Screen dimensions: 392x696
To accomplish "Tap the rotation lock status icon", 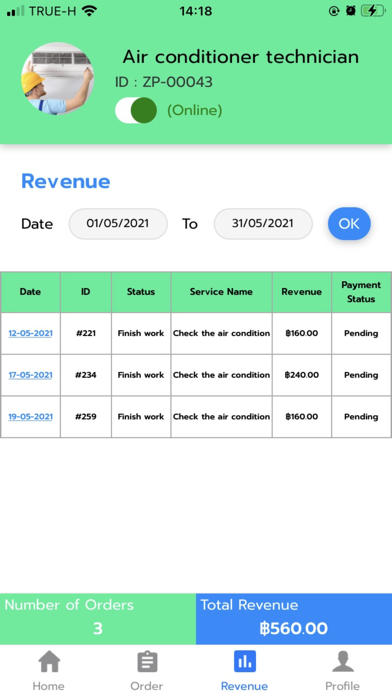I will coord(334,11).
